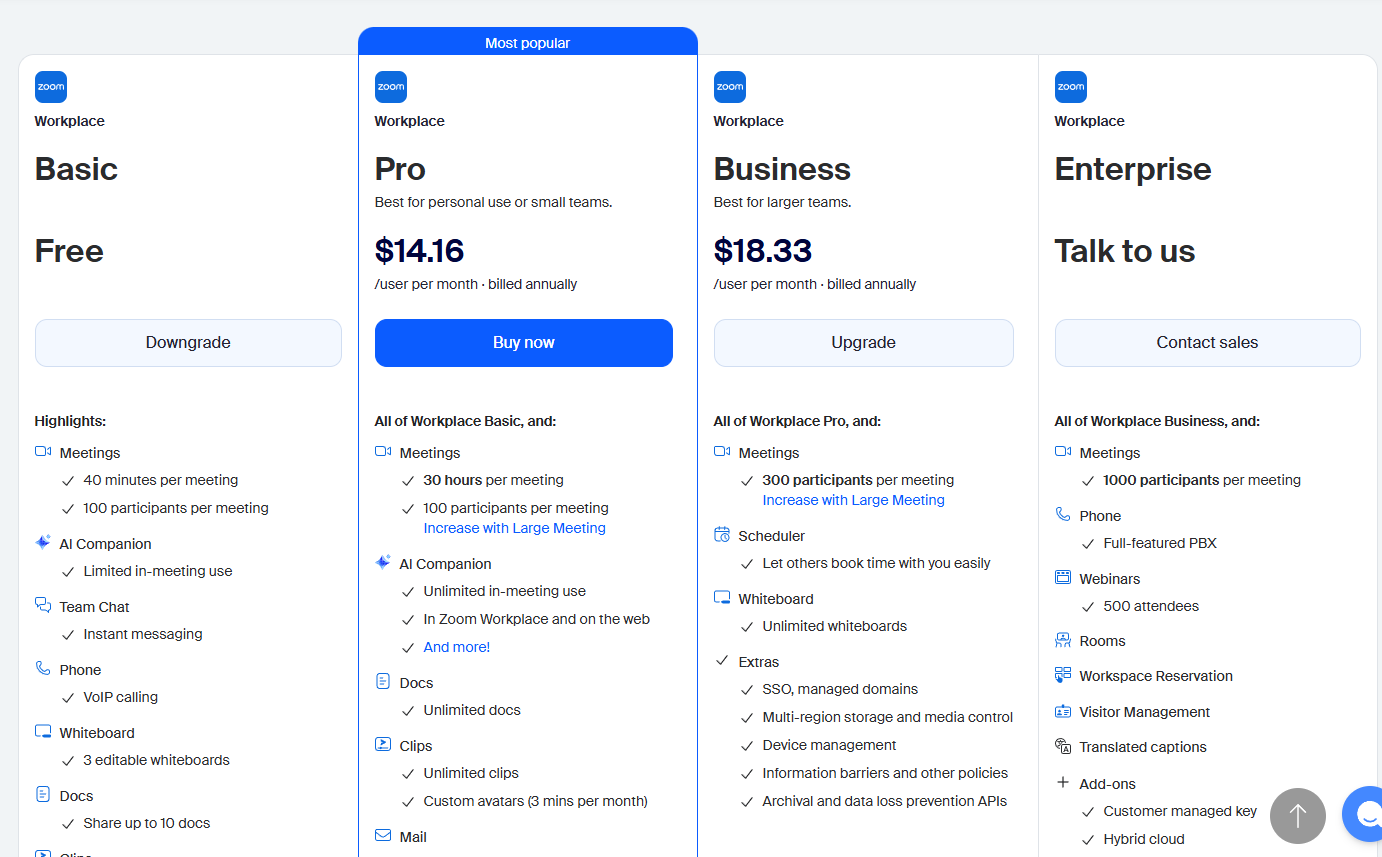Screen dimensions: 1382x857
Task: Expand the Add-ons plus icon
Action: 1063,783
